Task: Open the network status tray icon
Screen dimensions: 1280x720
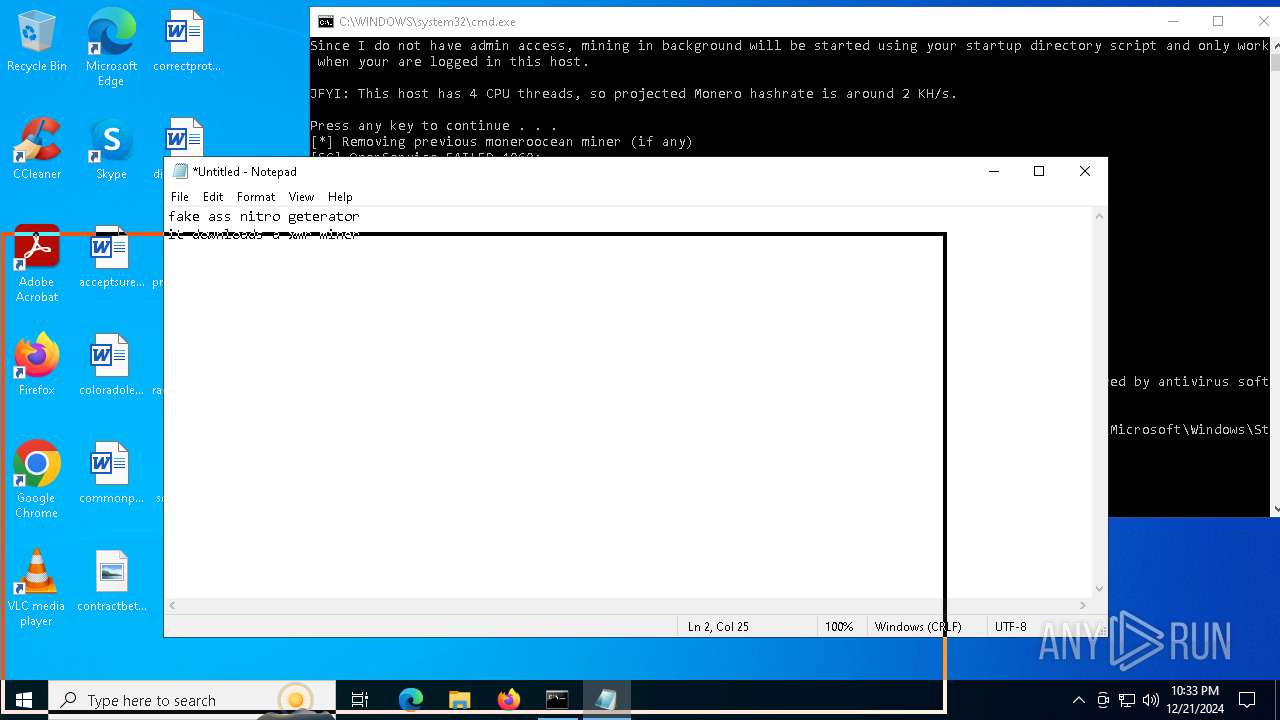Action: pyautogui.click(x=1127, y=700)
